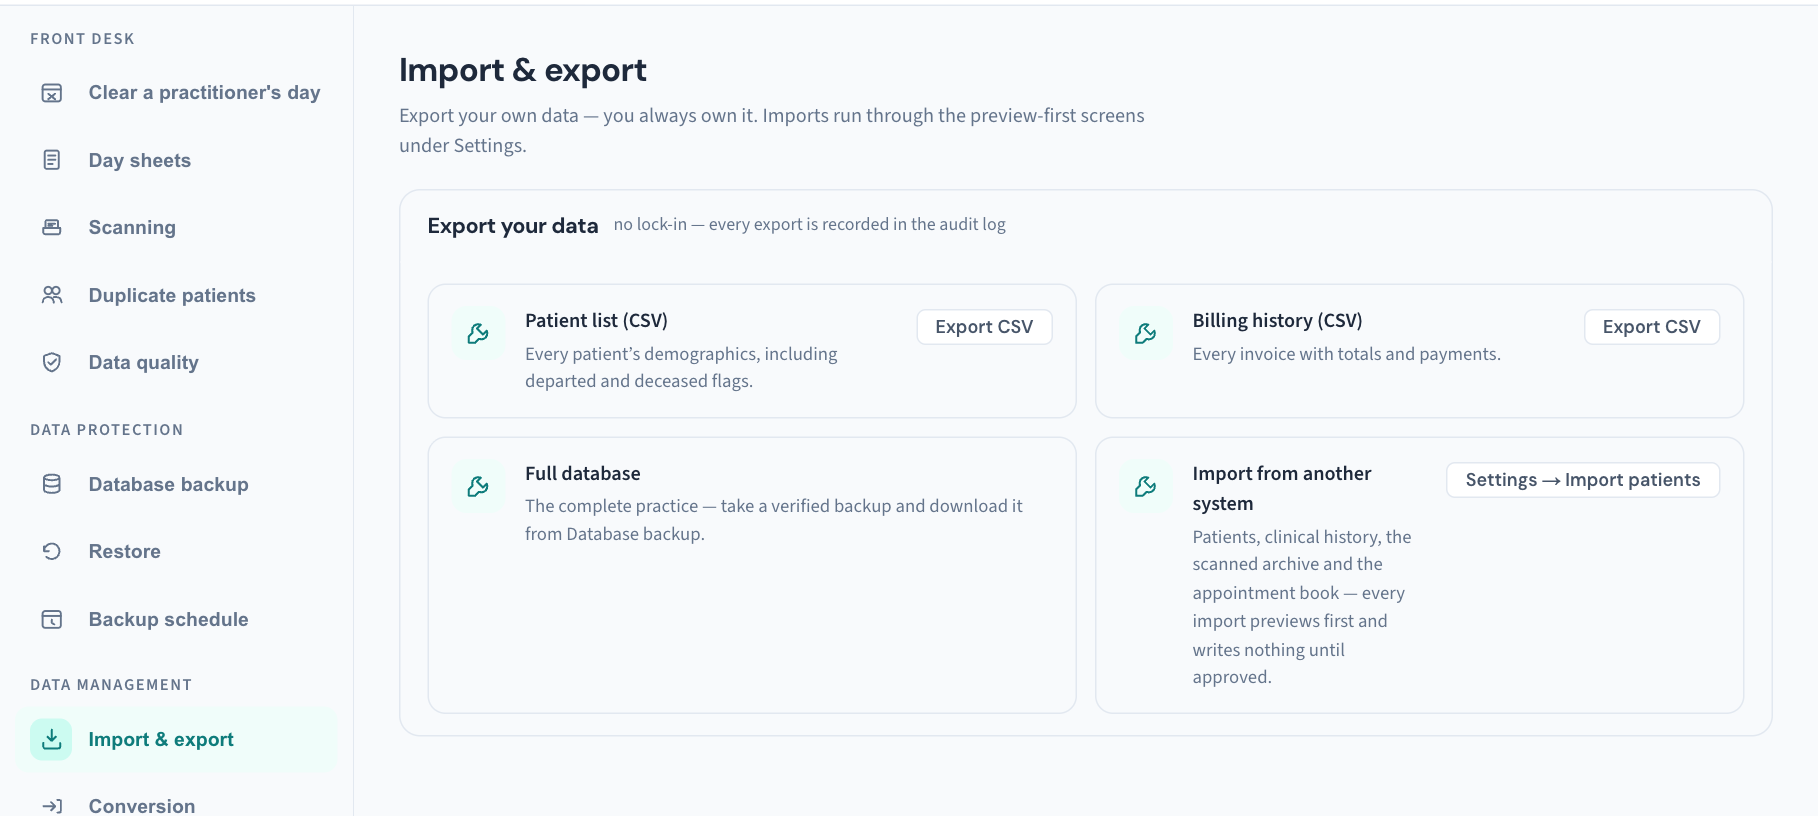This screenshot has width=1818, height=816.
Task: Click the Conversion arrow icon
Action: coord(52,806)
